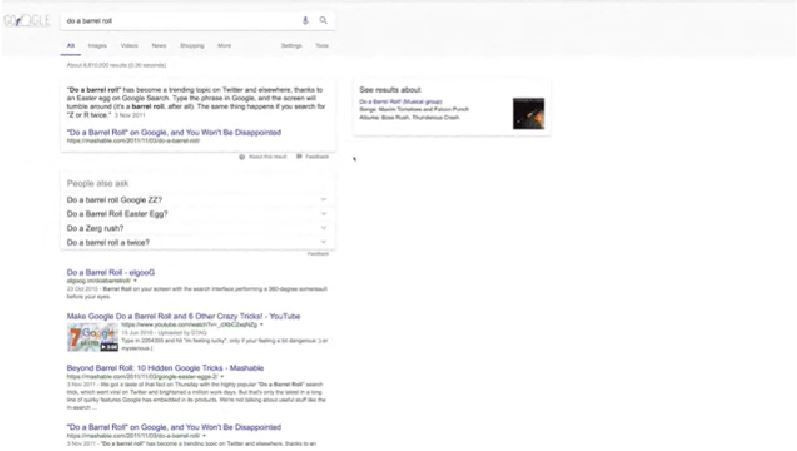The image size is (797, 451).
Task: Open 'Do a Barrel Roll - elgooG' result
Action: (x=111, y=273)
